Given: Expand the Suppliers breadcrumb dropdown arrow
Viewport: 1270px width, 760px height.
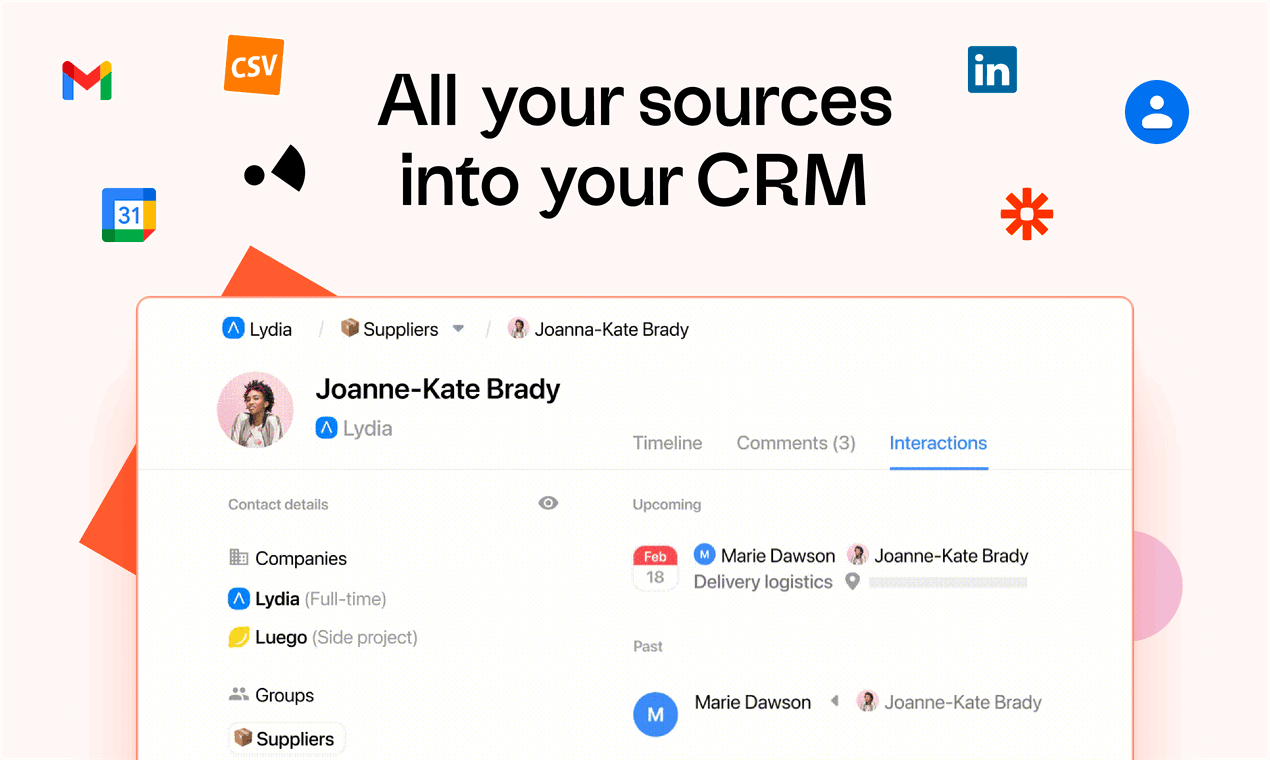Looking at the screenshot, I should tap(458, 328).
